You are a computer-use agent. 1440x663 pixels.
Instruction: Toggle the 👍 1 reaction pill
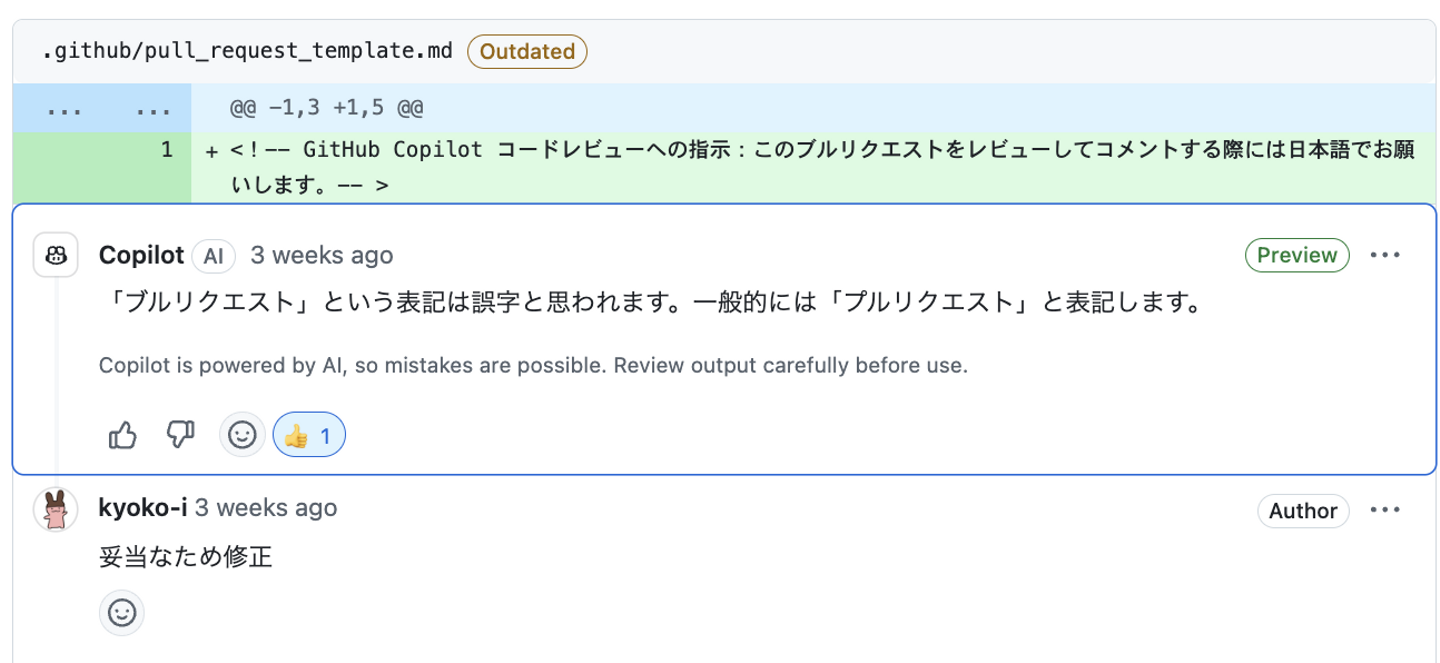point(309,435)
